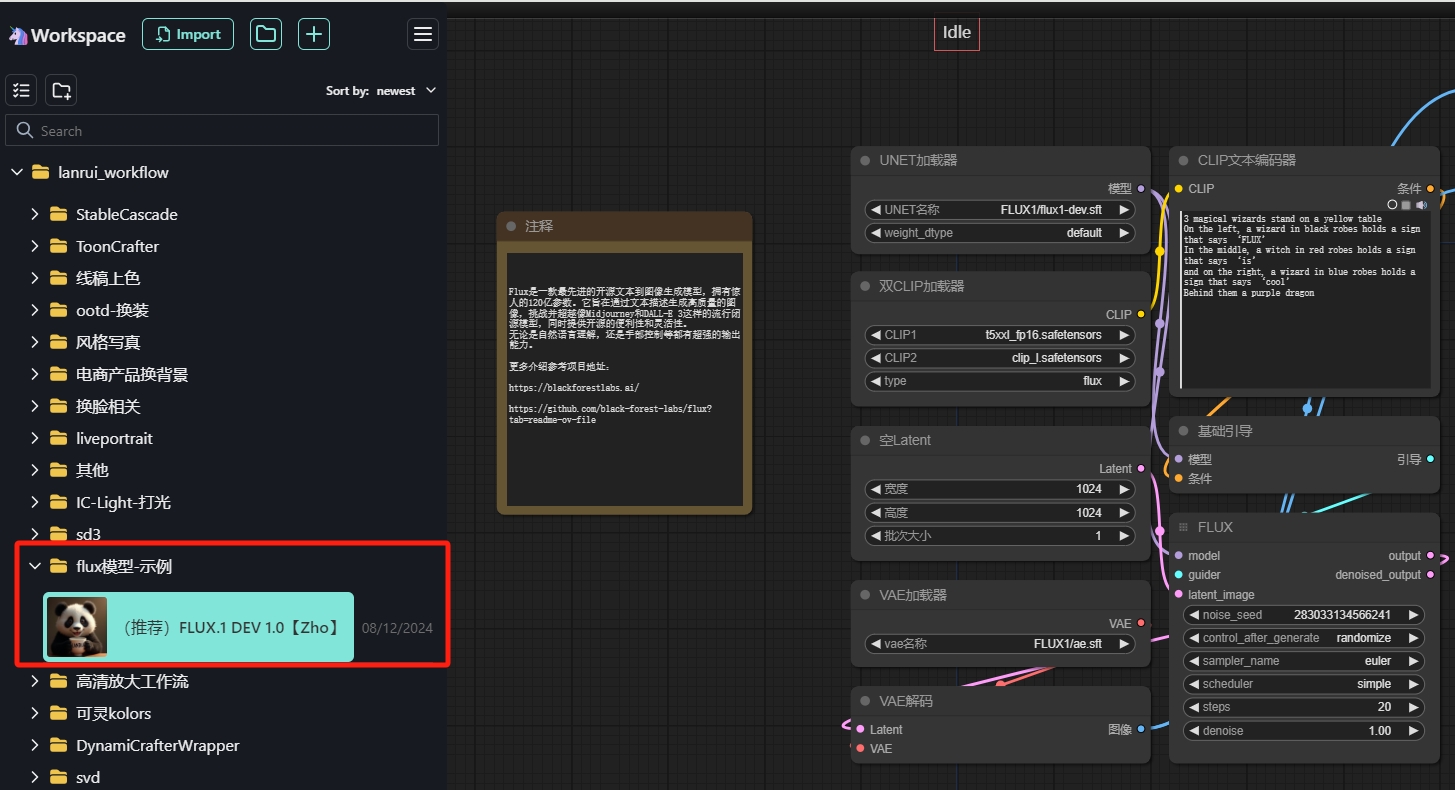This screenshot has width=1455, height=790.
Task: Collapse the lanrui_workflow folder chevron
Action: click(16, 172)
